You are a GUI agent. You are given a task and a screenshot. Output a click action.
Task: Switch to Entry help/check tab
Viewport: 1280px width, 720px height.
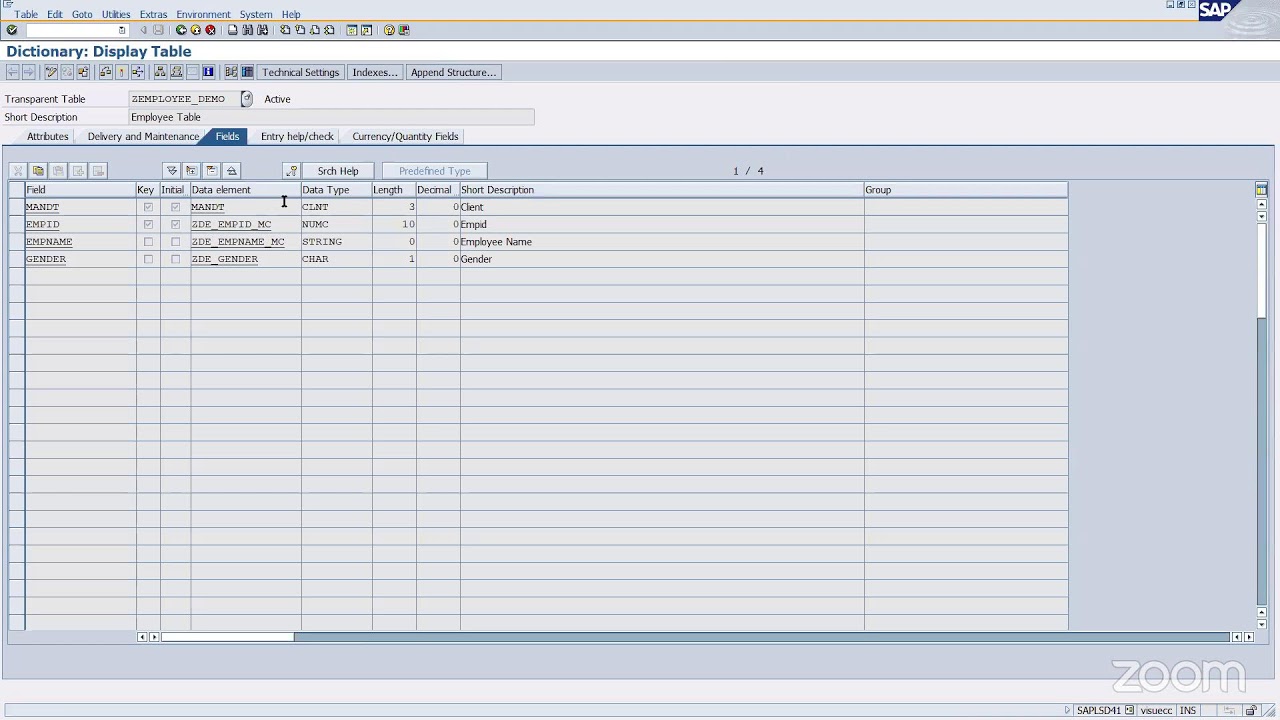click(297, 136)
